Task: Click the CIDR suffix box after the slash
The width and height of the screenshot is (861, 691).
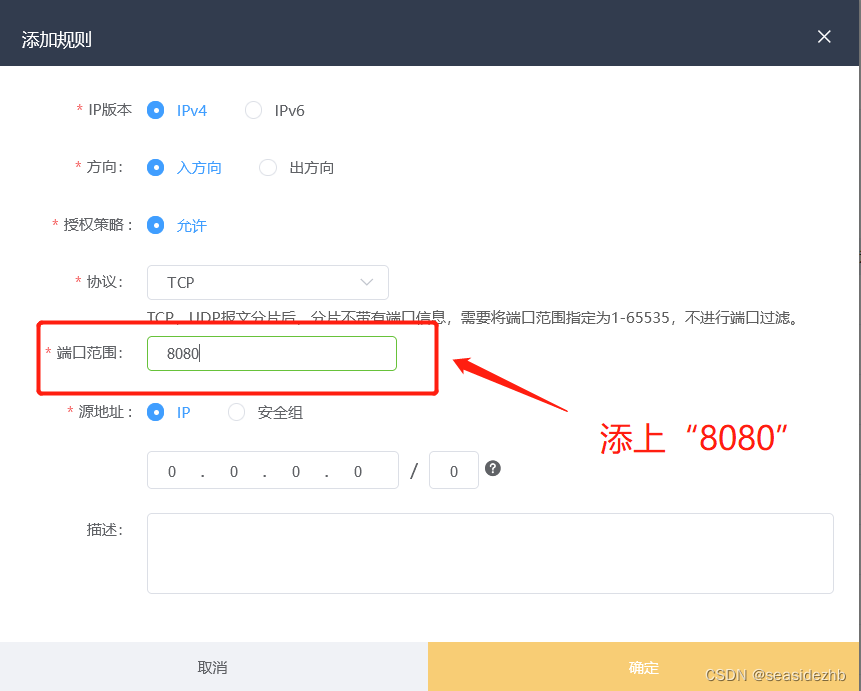Action: click(x=453, y=470)
